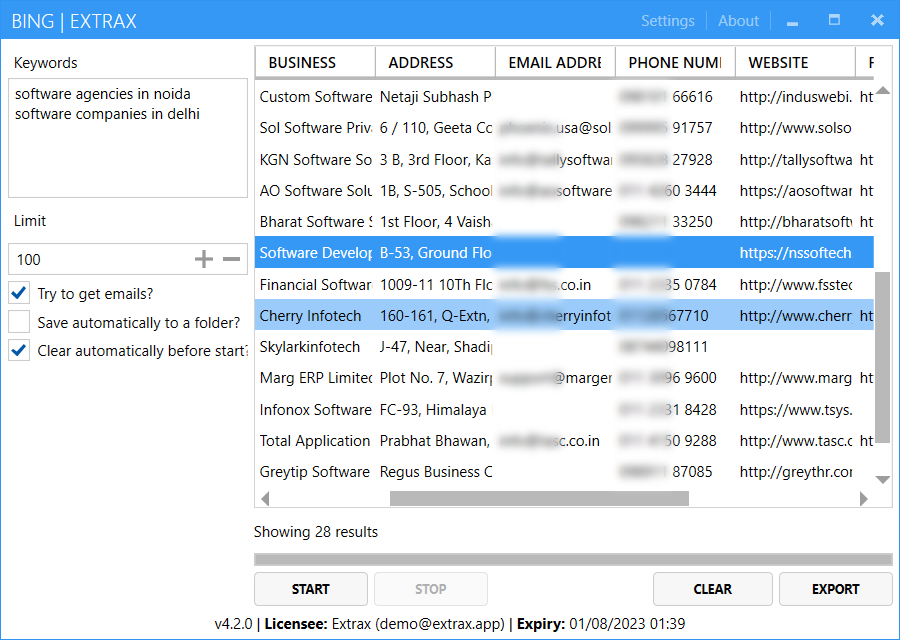
Task: Select the 'Sol Software Priv' row
Action: (x=565, y=127)
